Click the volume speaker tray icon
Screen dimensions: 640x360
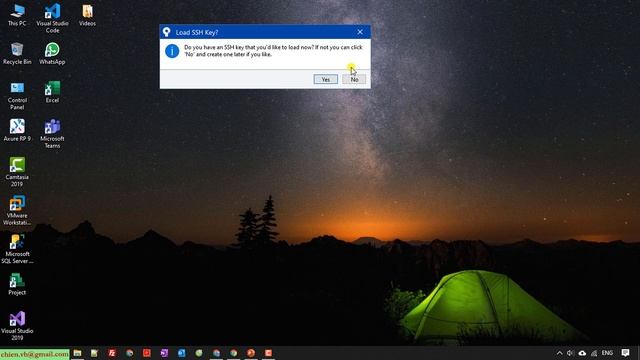coord(570,353)
